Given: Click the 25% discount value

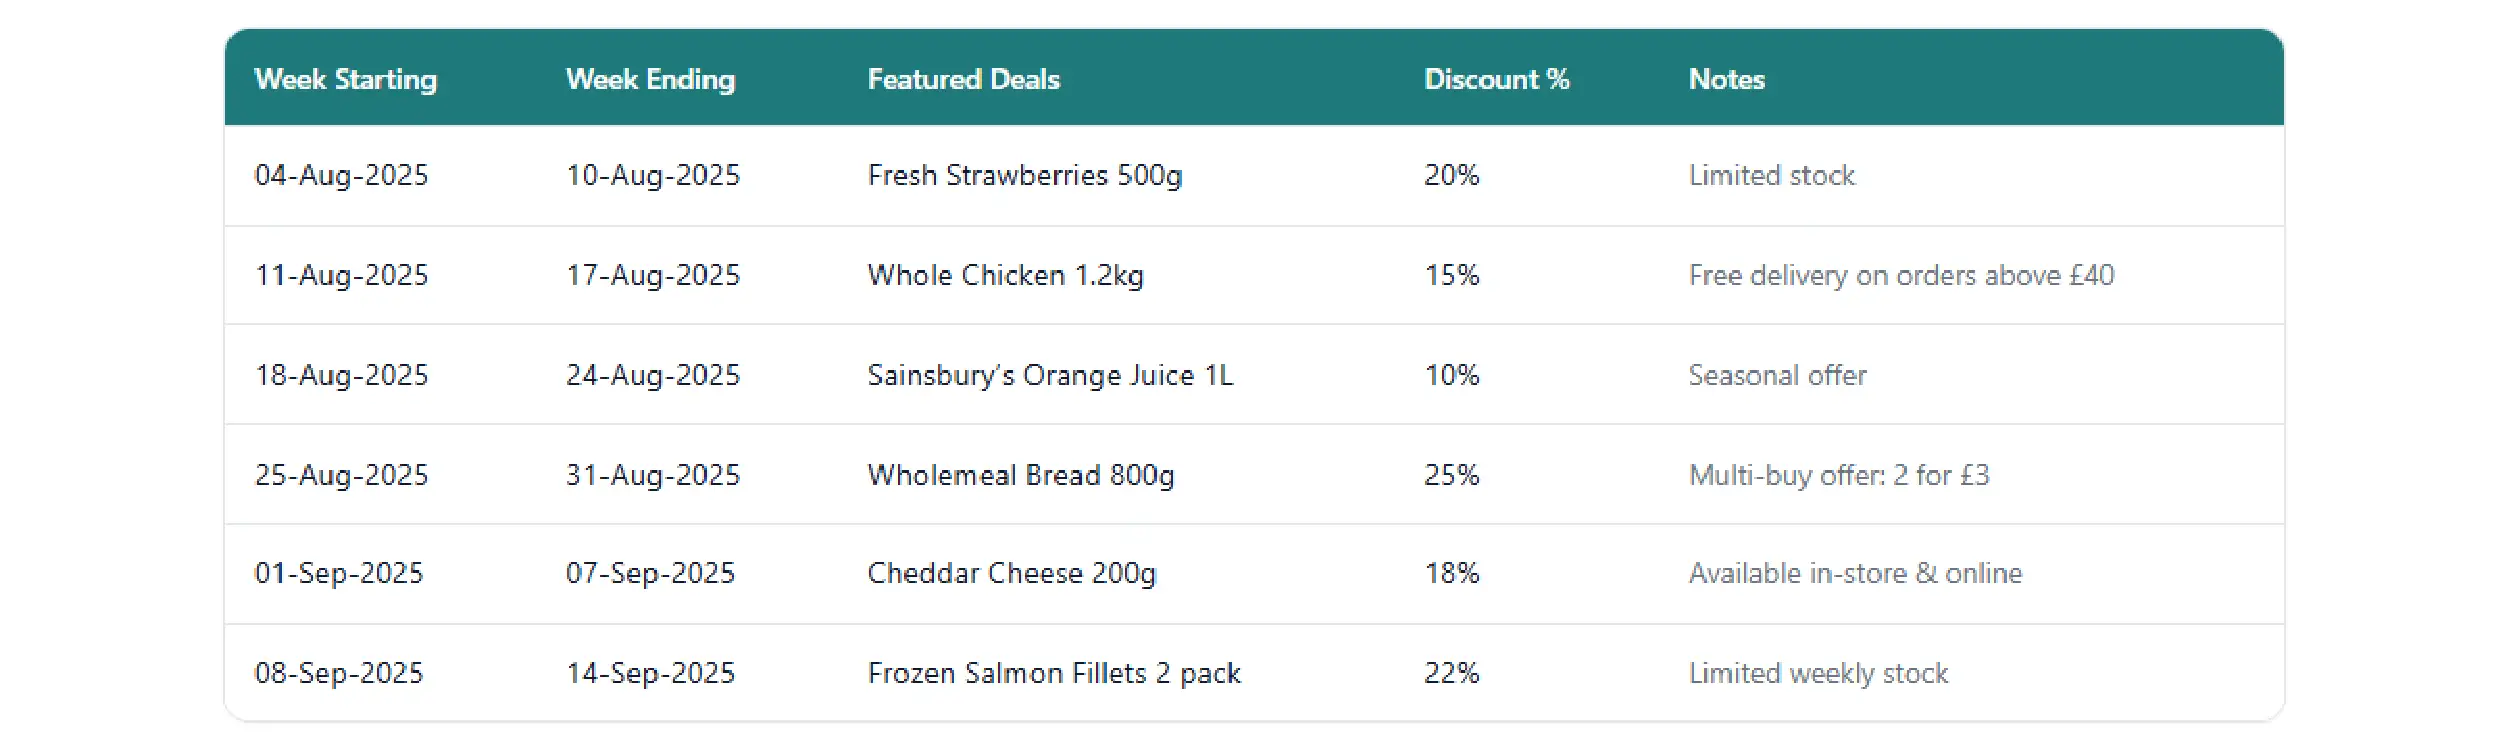Looking at the screenshot, I should [1451, 475].
